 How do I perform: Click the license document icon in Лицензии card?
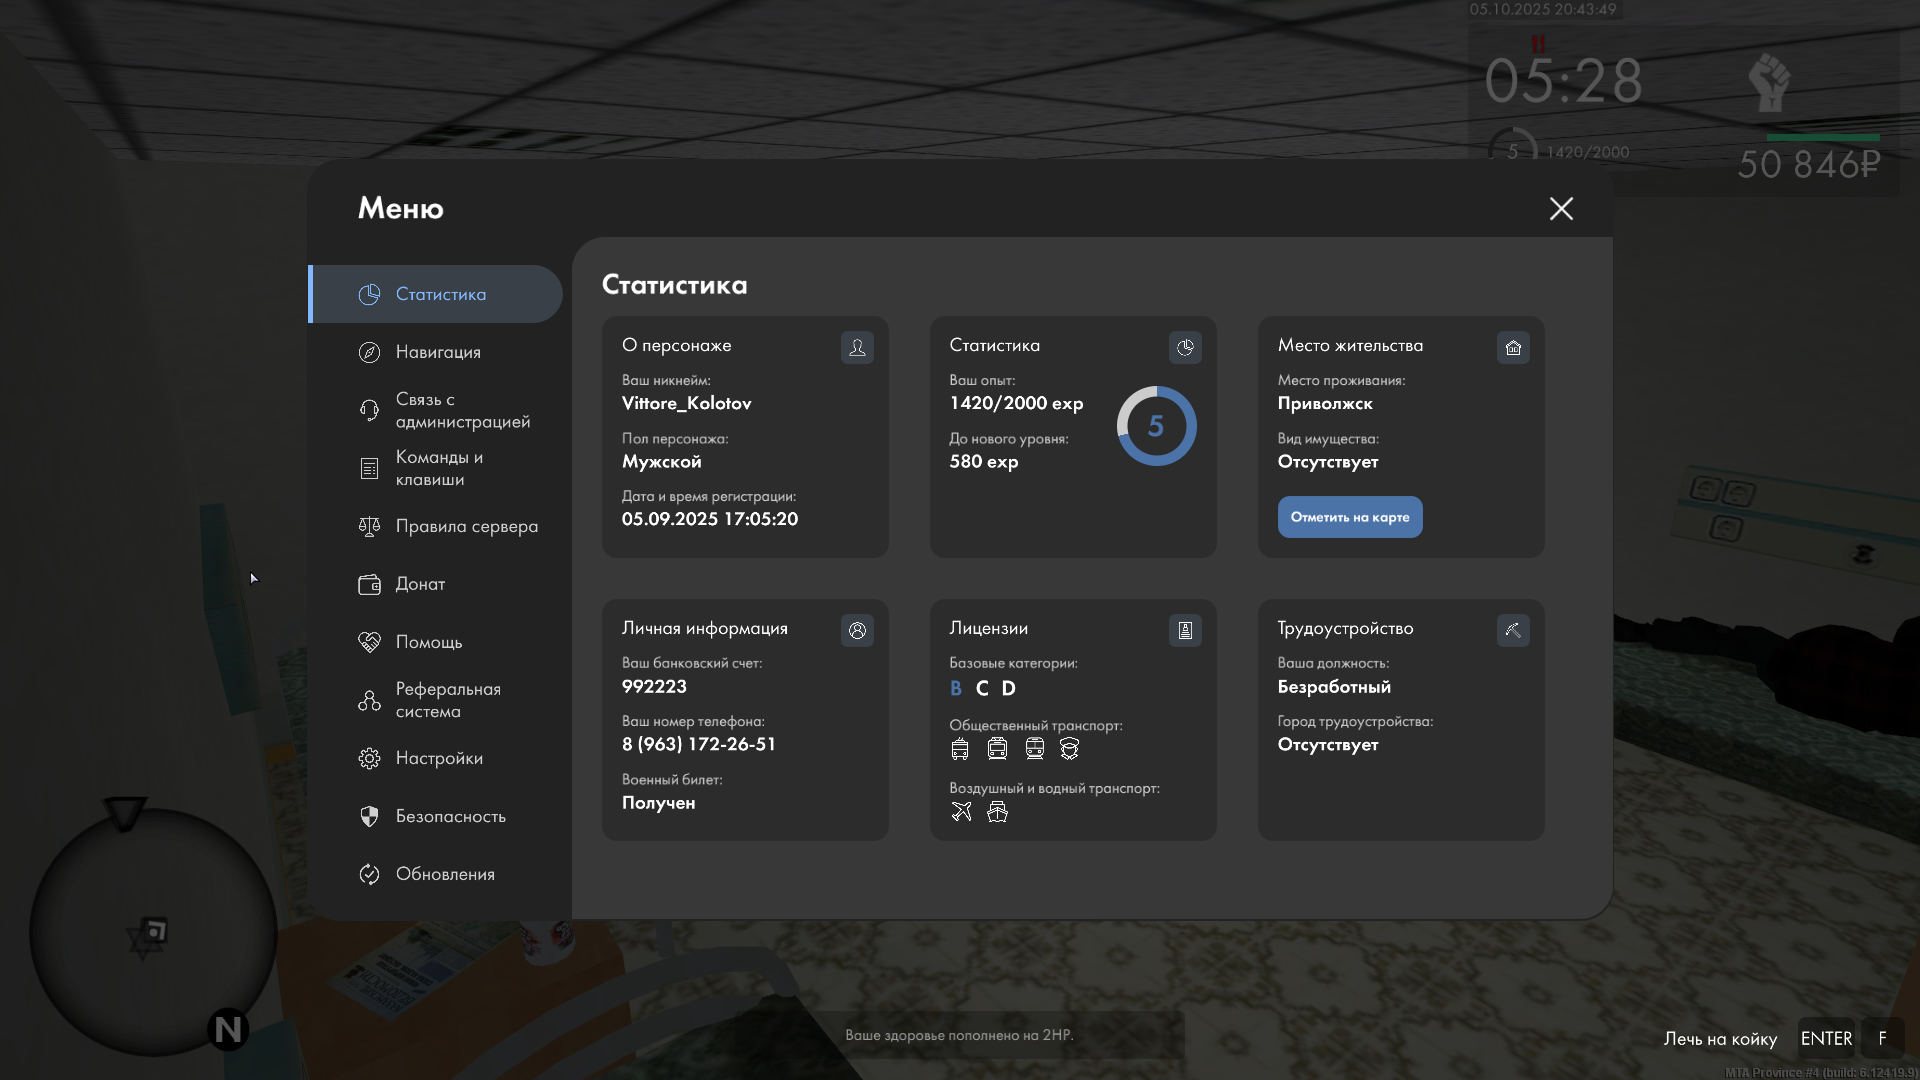click(x=1185, y=630)
